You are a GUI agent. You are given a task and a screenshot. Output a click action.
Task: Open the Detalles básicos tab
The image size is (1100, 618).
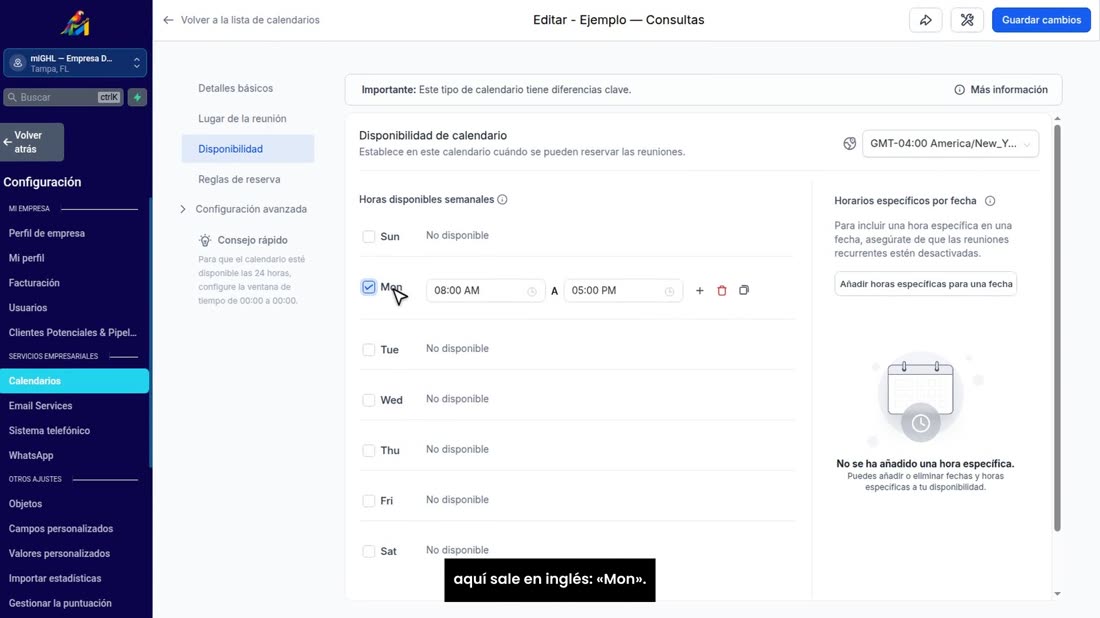pos(236,88)
